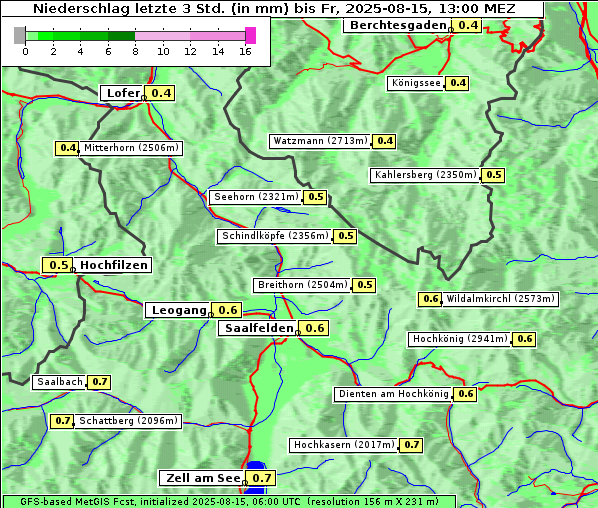Click the light pink 8-12 legend segment
This screenshot has width=598, height=508.
pos(162,36)
